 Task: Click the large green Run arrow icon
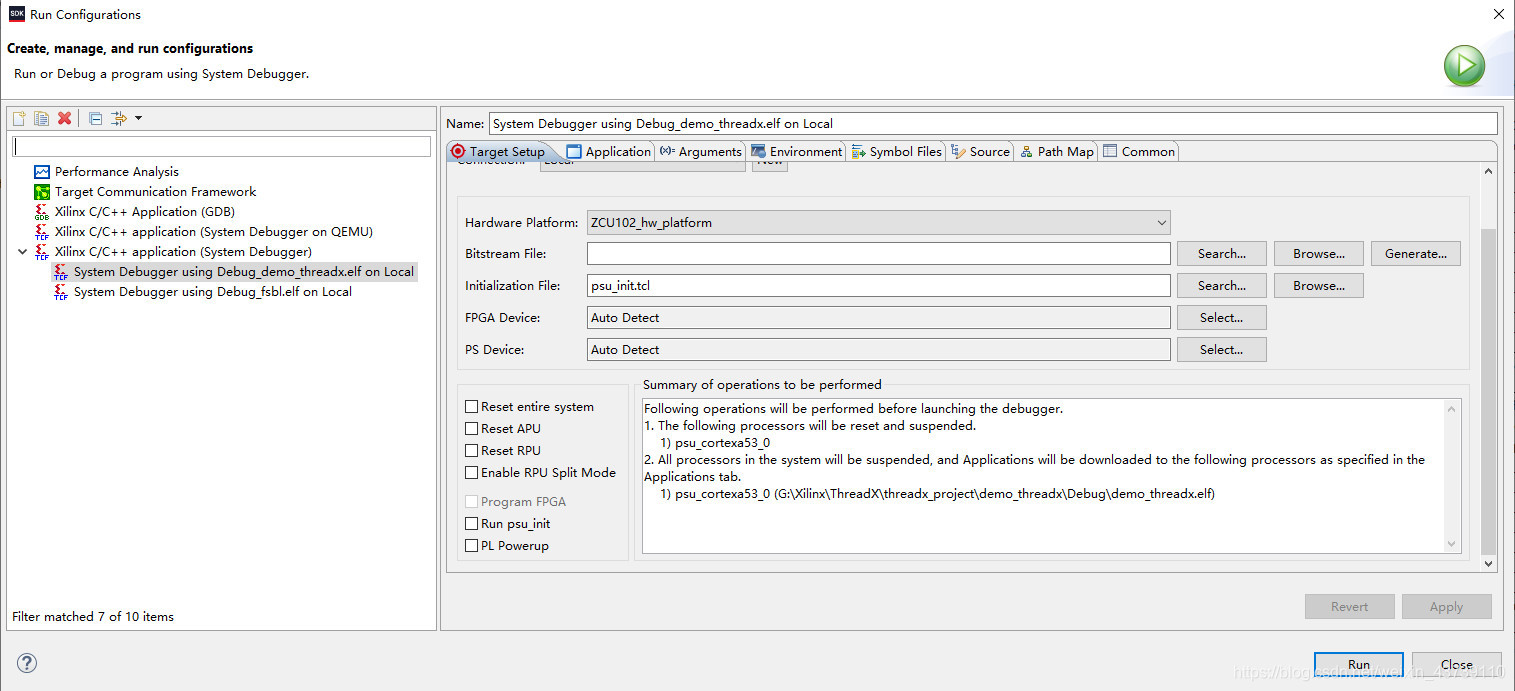(1464, 66)
